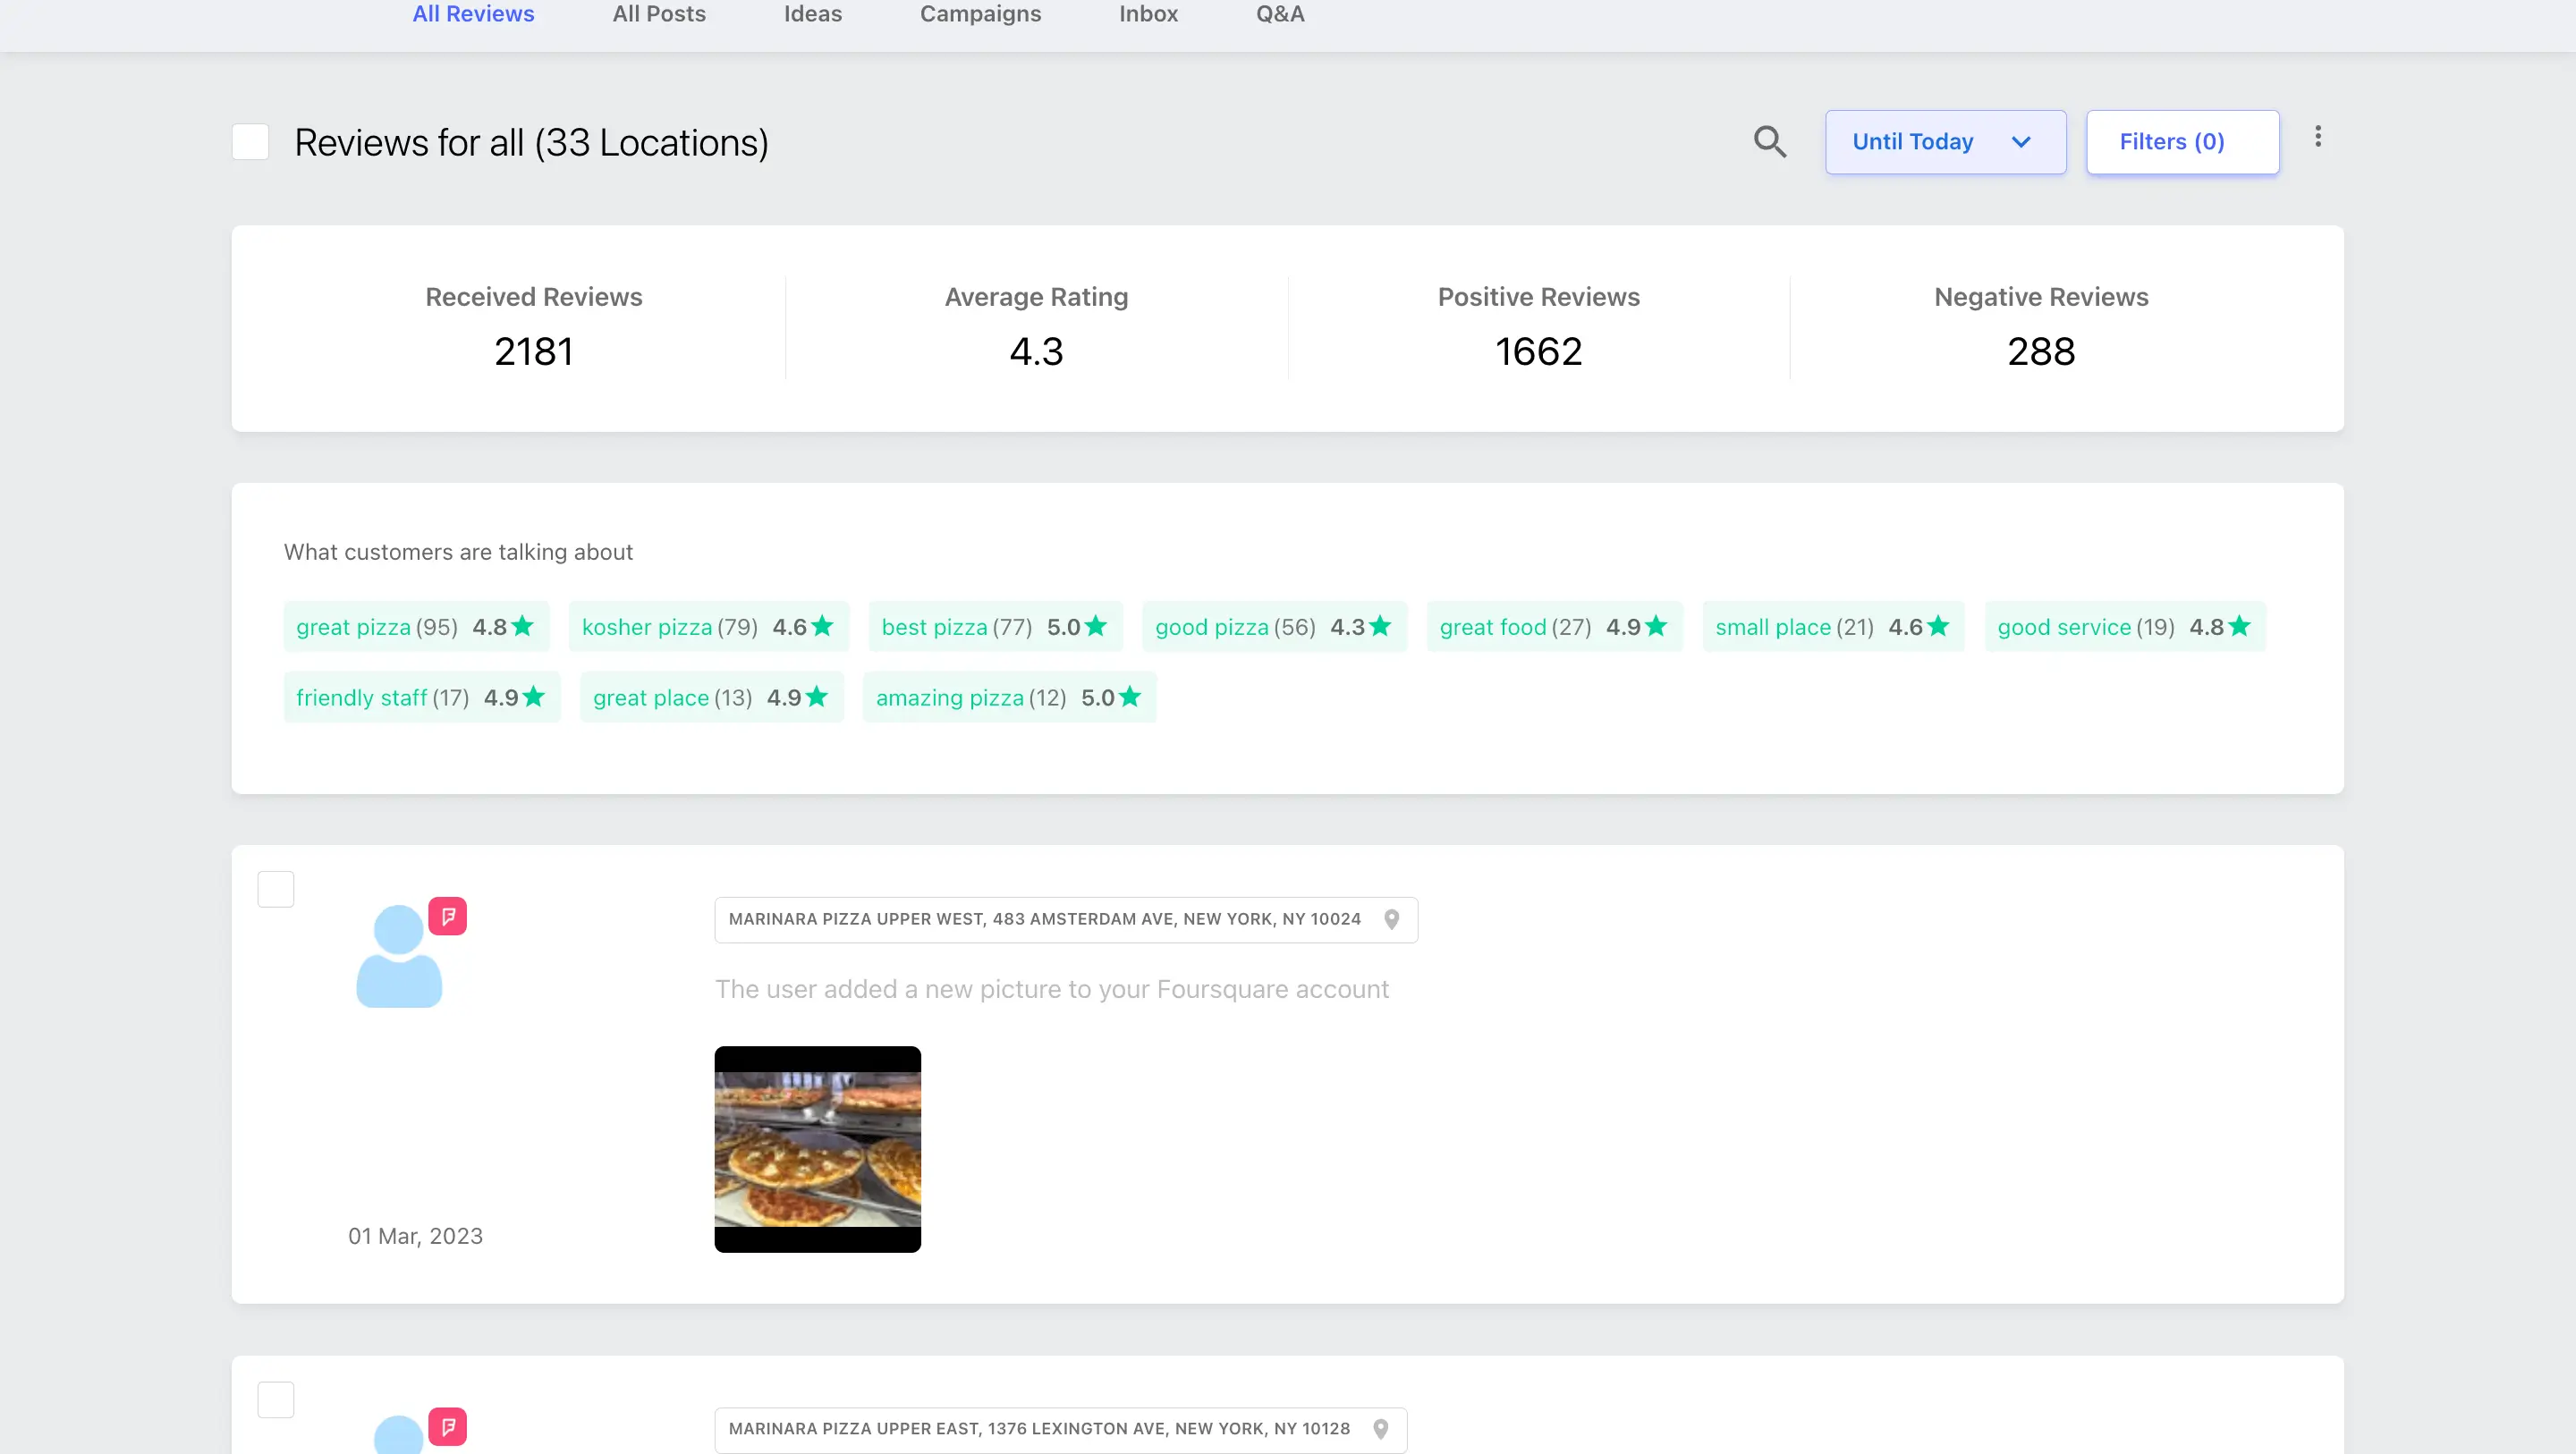2576x1454 pixels.
Task: Expand Marinara Pizza Upper West location selector
Action: click(x=1044, y=919)
